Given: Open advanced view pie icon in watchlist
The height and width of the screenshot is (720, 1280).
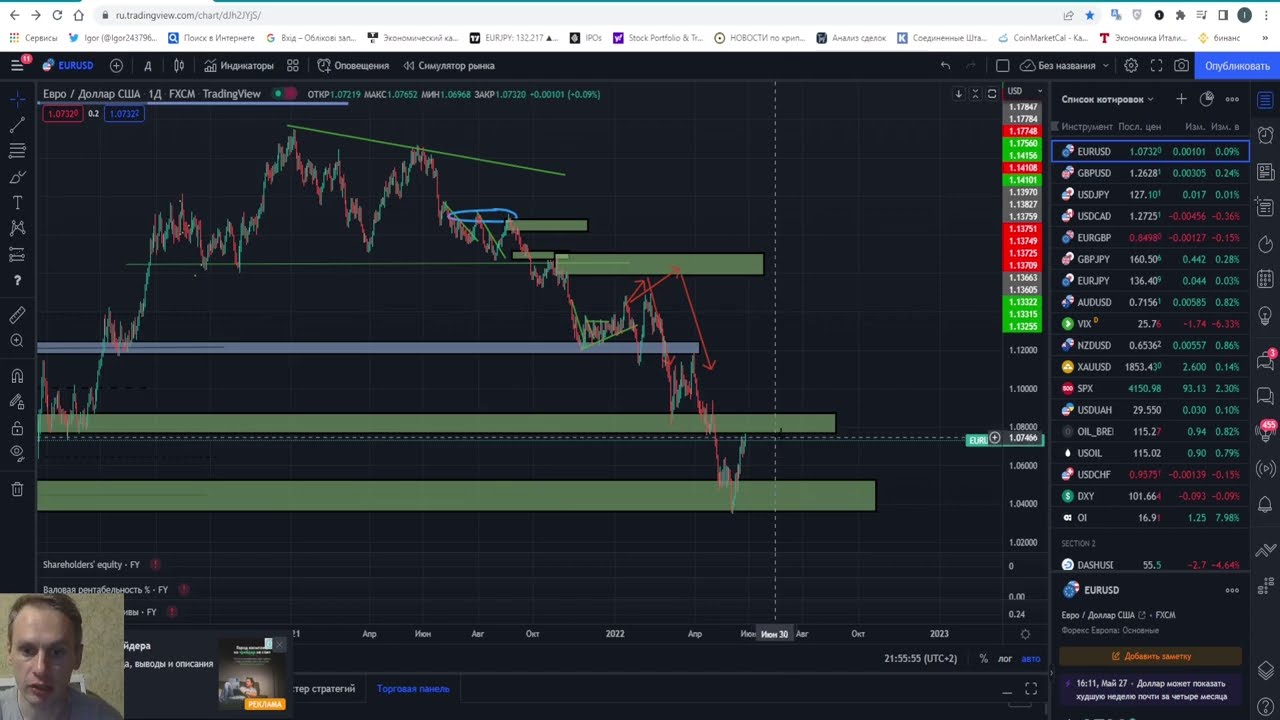Looking at the screenshot, I should (1207, 99).
